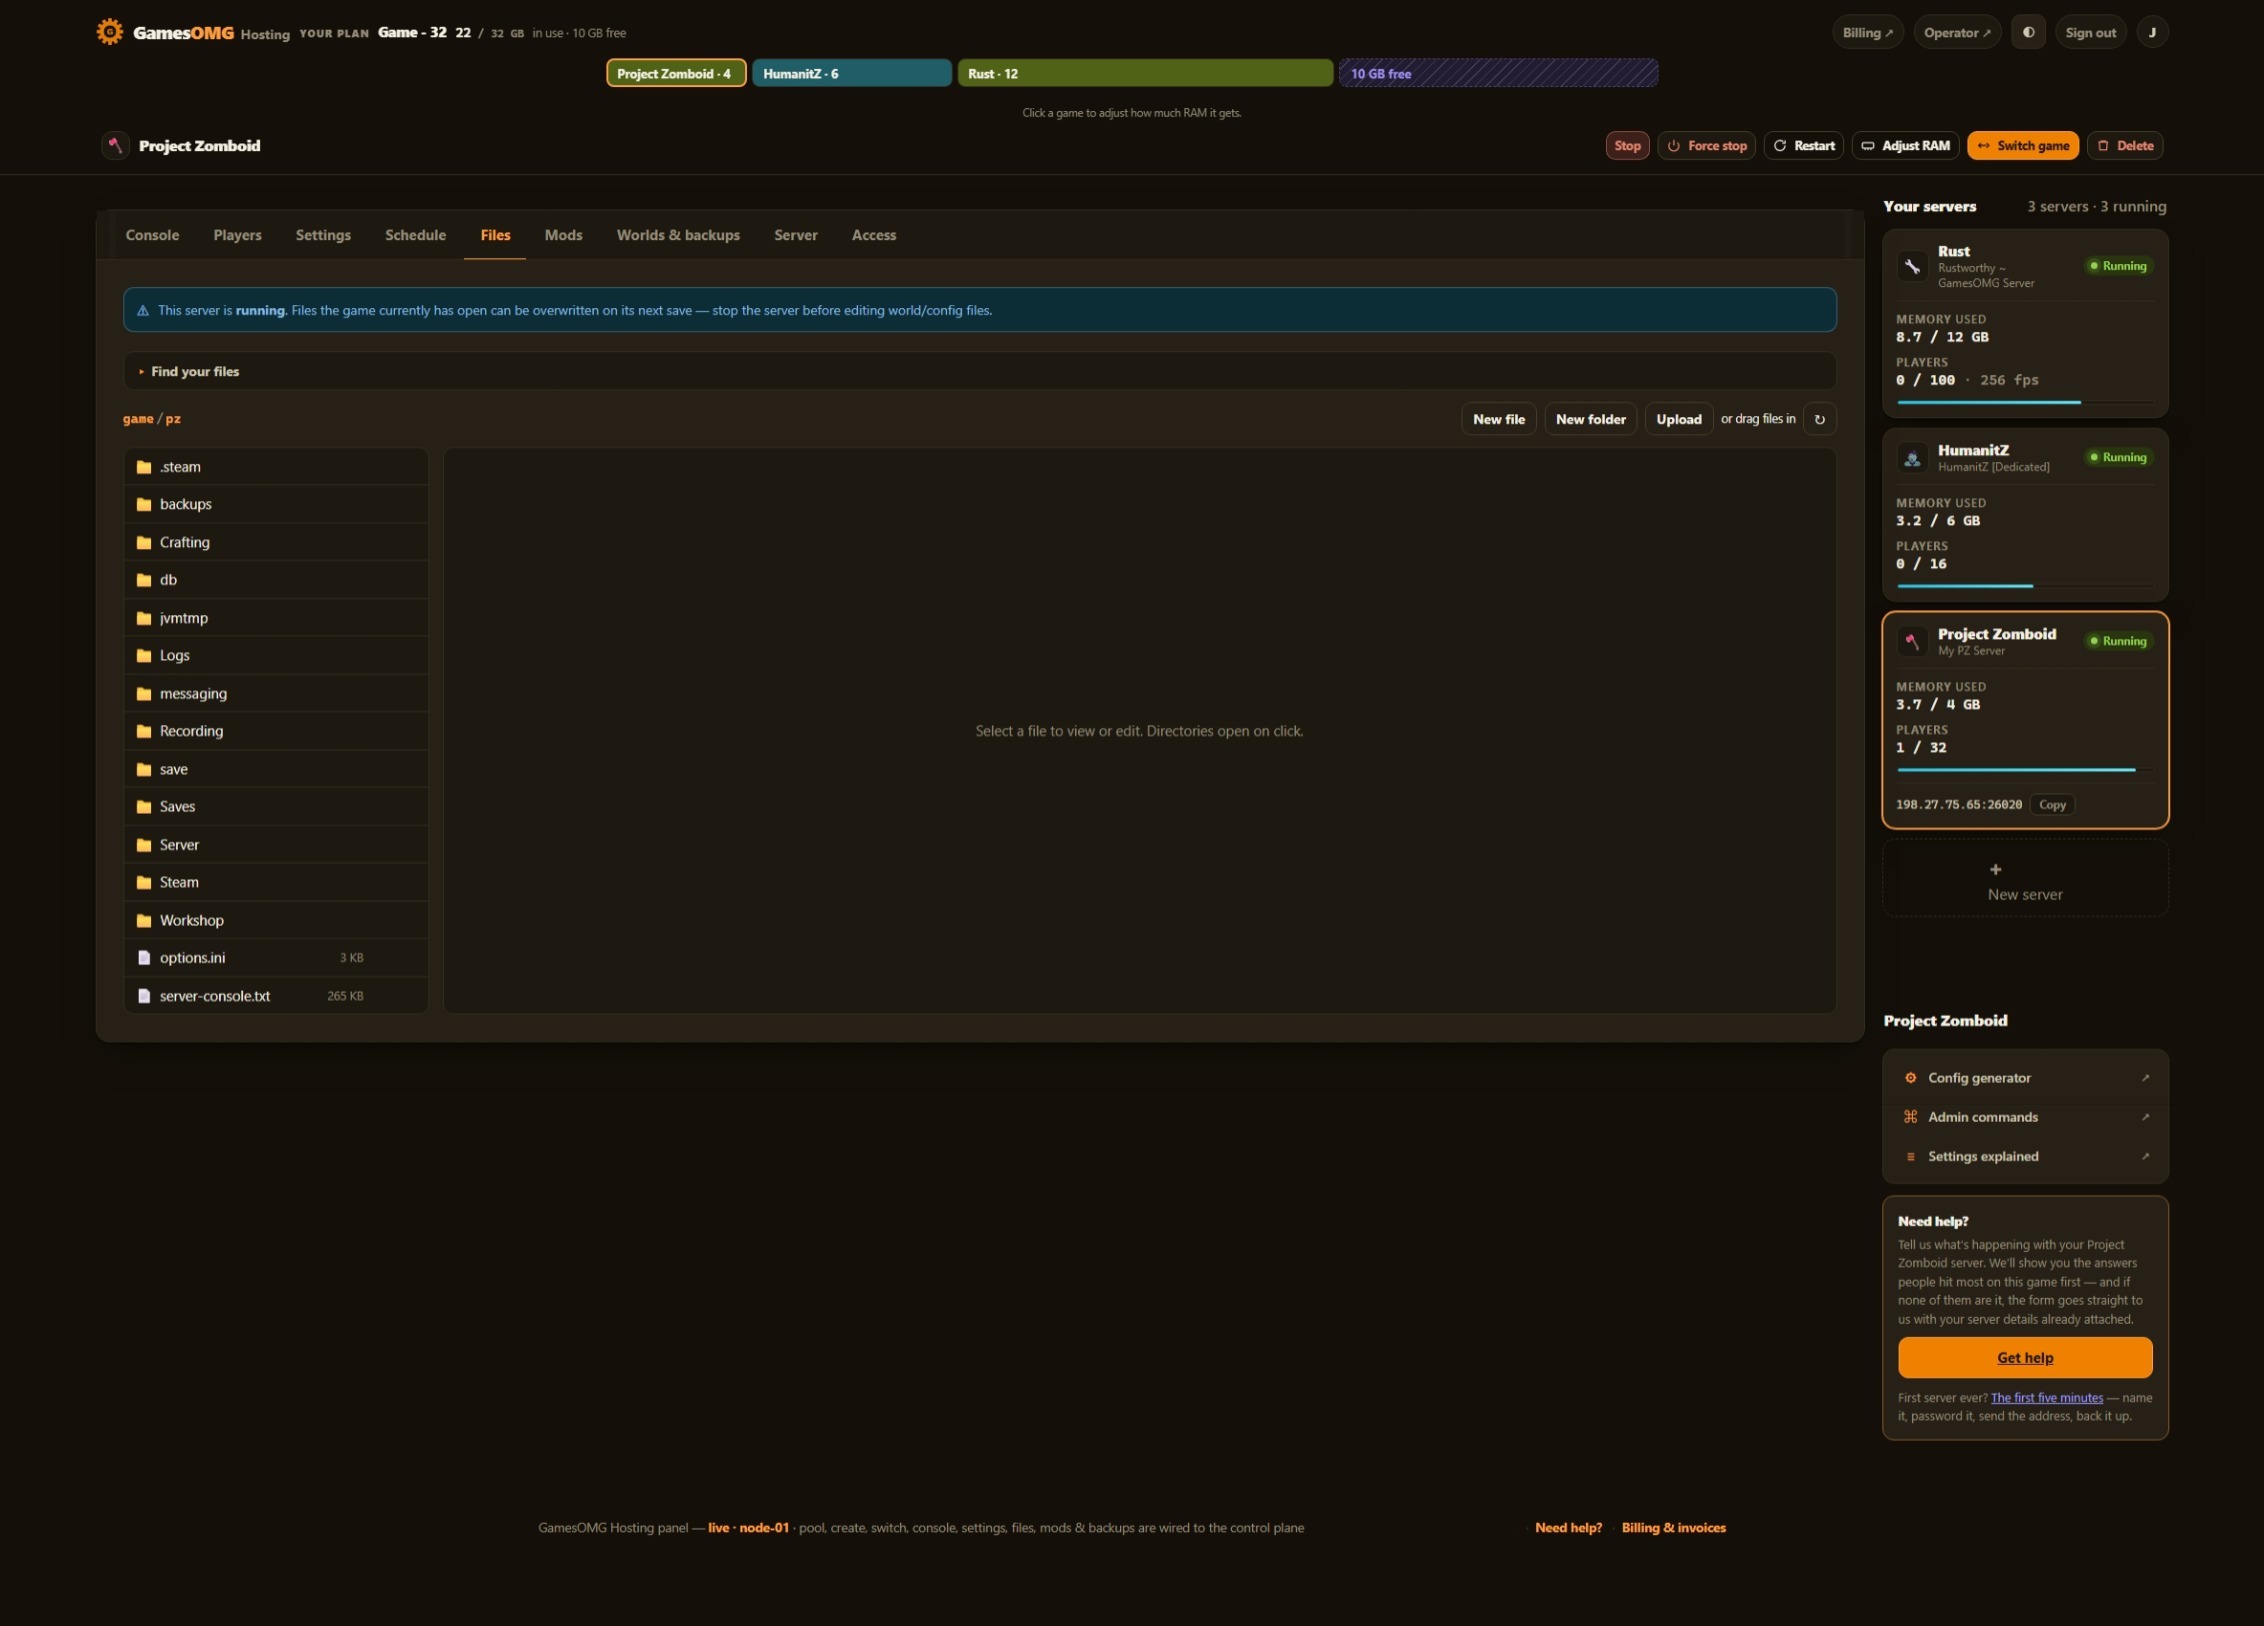
Task: Copy the server address 198.27.75.65:26020
Action: click(2052, 805)
